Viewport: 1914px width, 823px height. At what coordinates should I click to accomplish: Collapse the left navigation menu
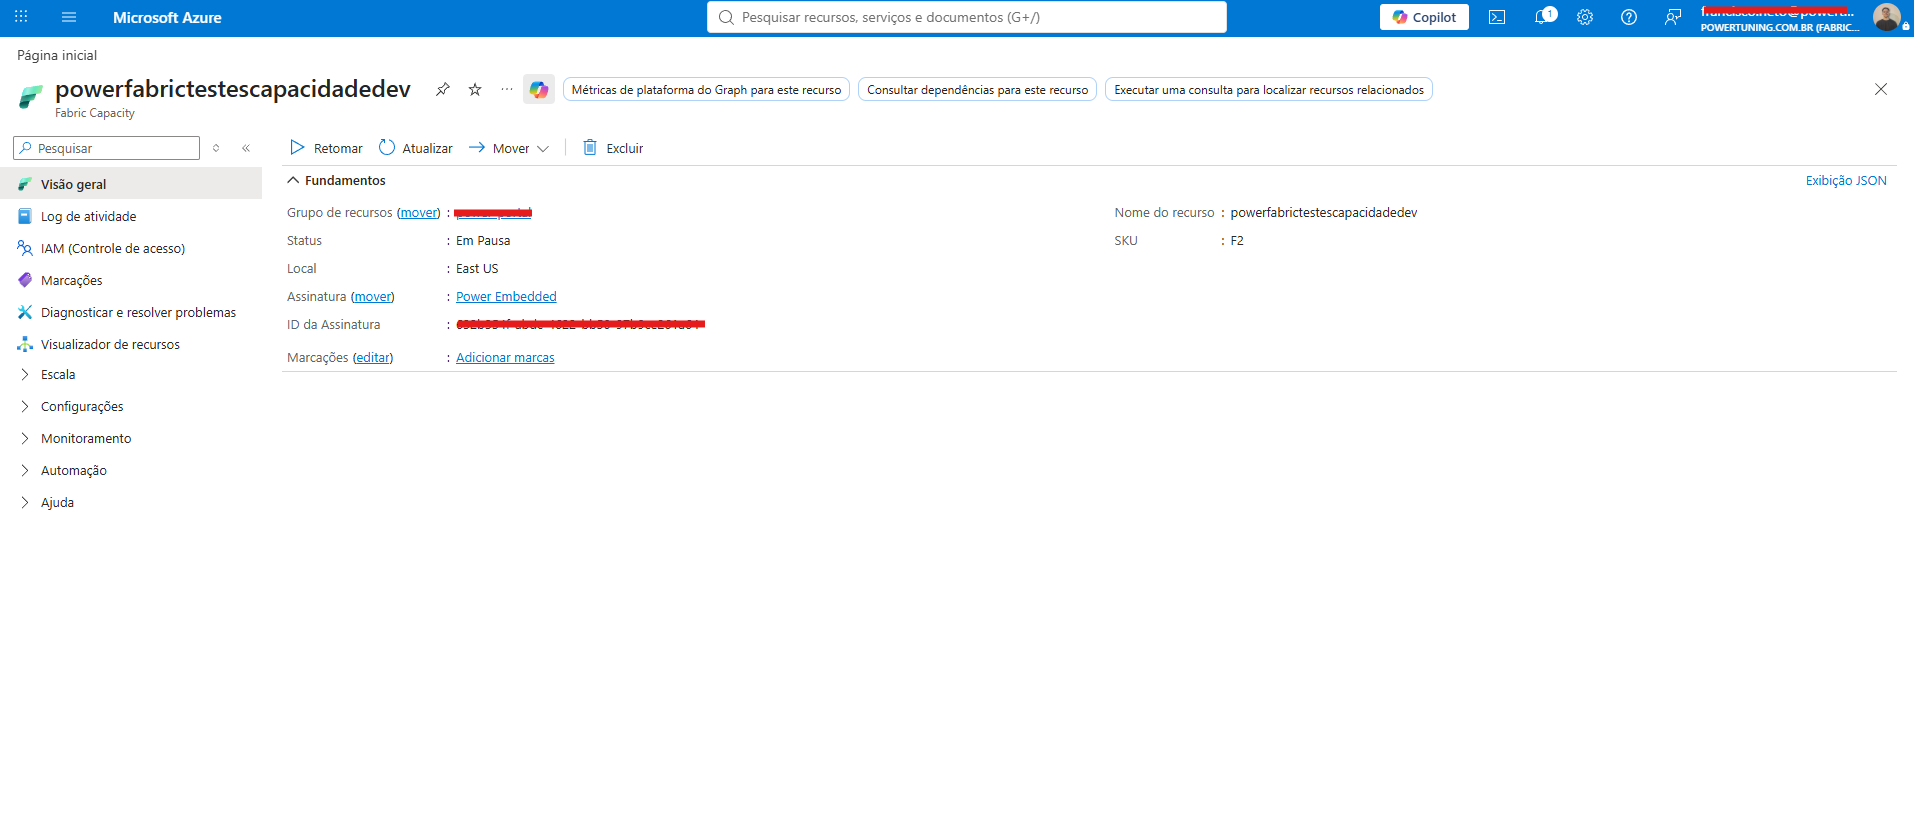click(x=246, y=148)
